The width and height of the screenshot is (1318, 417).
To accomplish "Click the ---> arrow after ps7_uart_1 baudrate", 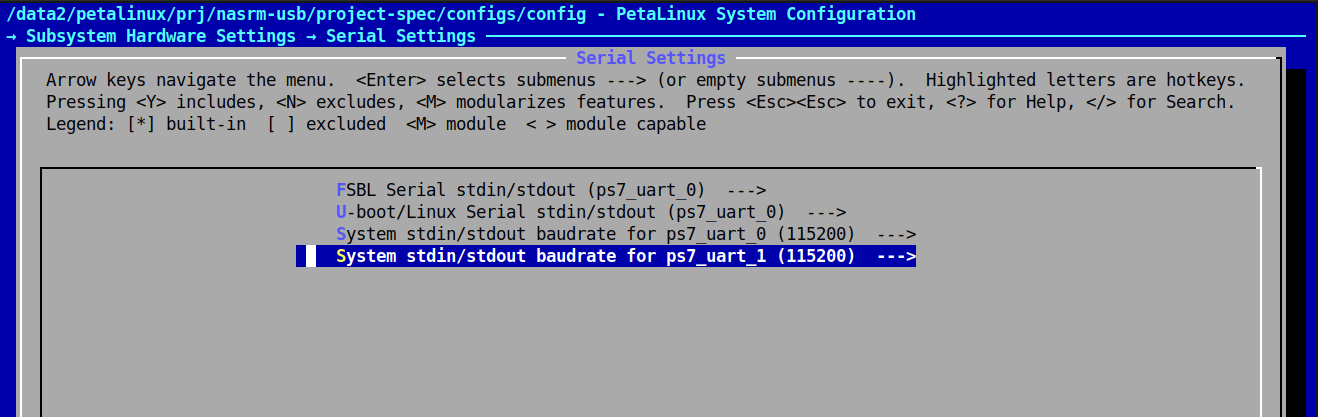I will pyautogui.click(x=896, y=256).
